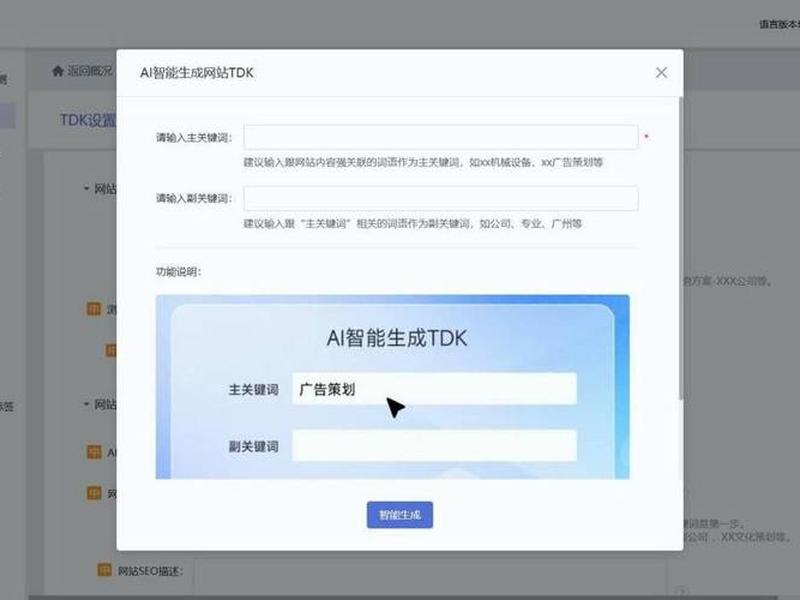Click the 智能生成 button
Image resolution: width=800 pixels, height=600 pixels.
point(399,515)
